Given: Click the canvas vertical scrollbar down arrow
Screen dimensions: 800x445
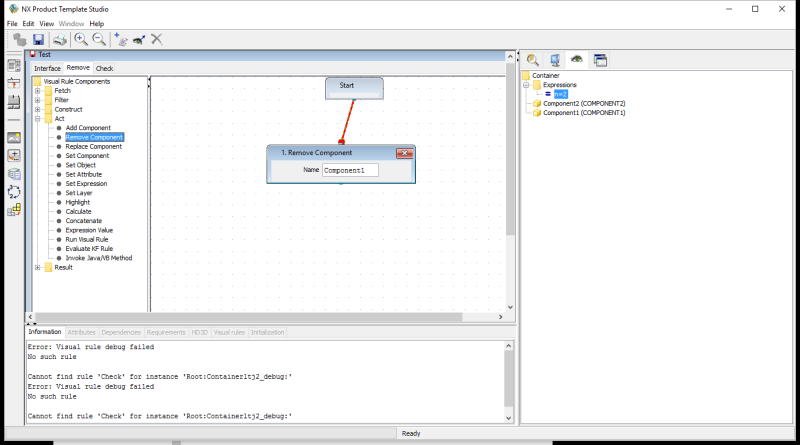Looking at the screenshot, I should coord(510,307).
